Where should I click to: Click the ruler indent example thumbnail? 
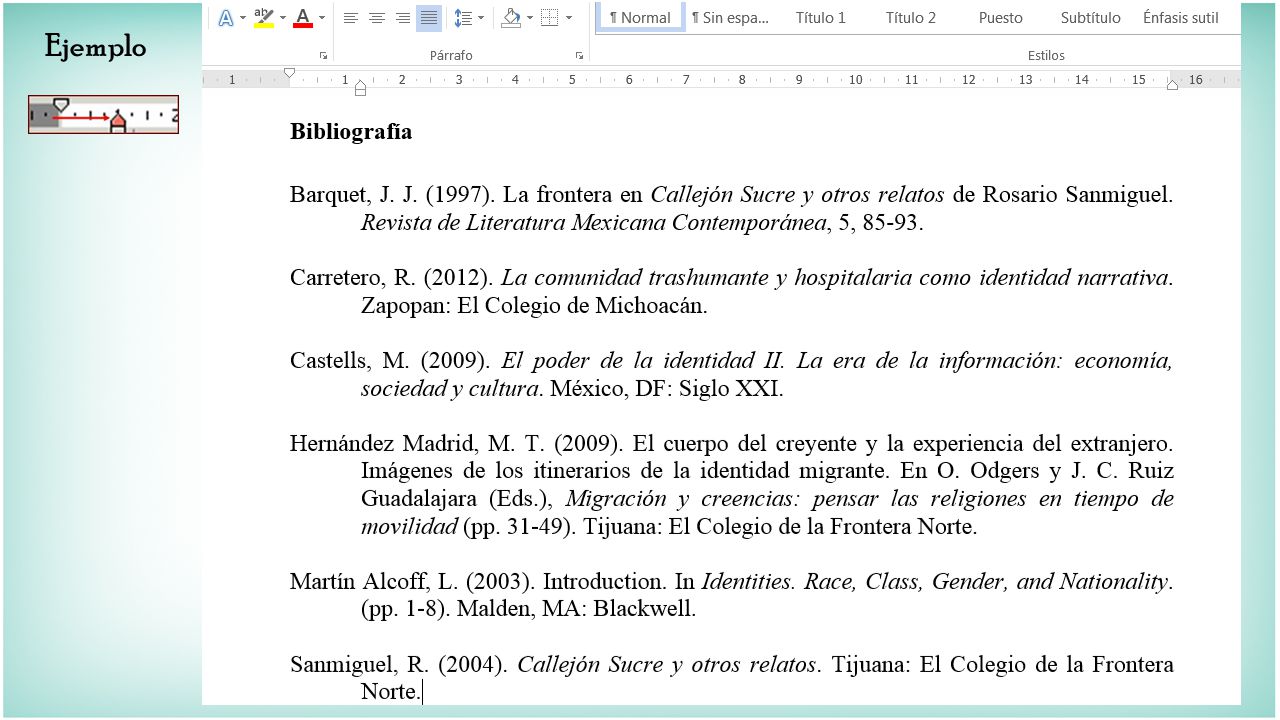tap(103, 114)
